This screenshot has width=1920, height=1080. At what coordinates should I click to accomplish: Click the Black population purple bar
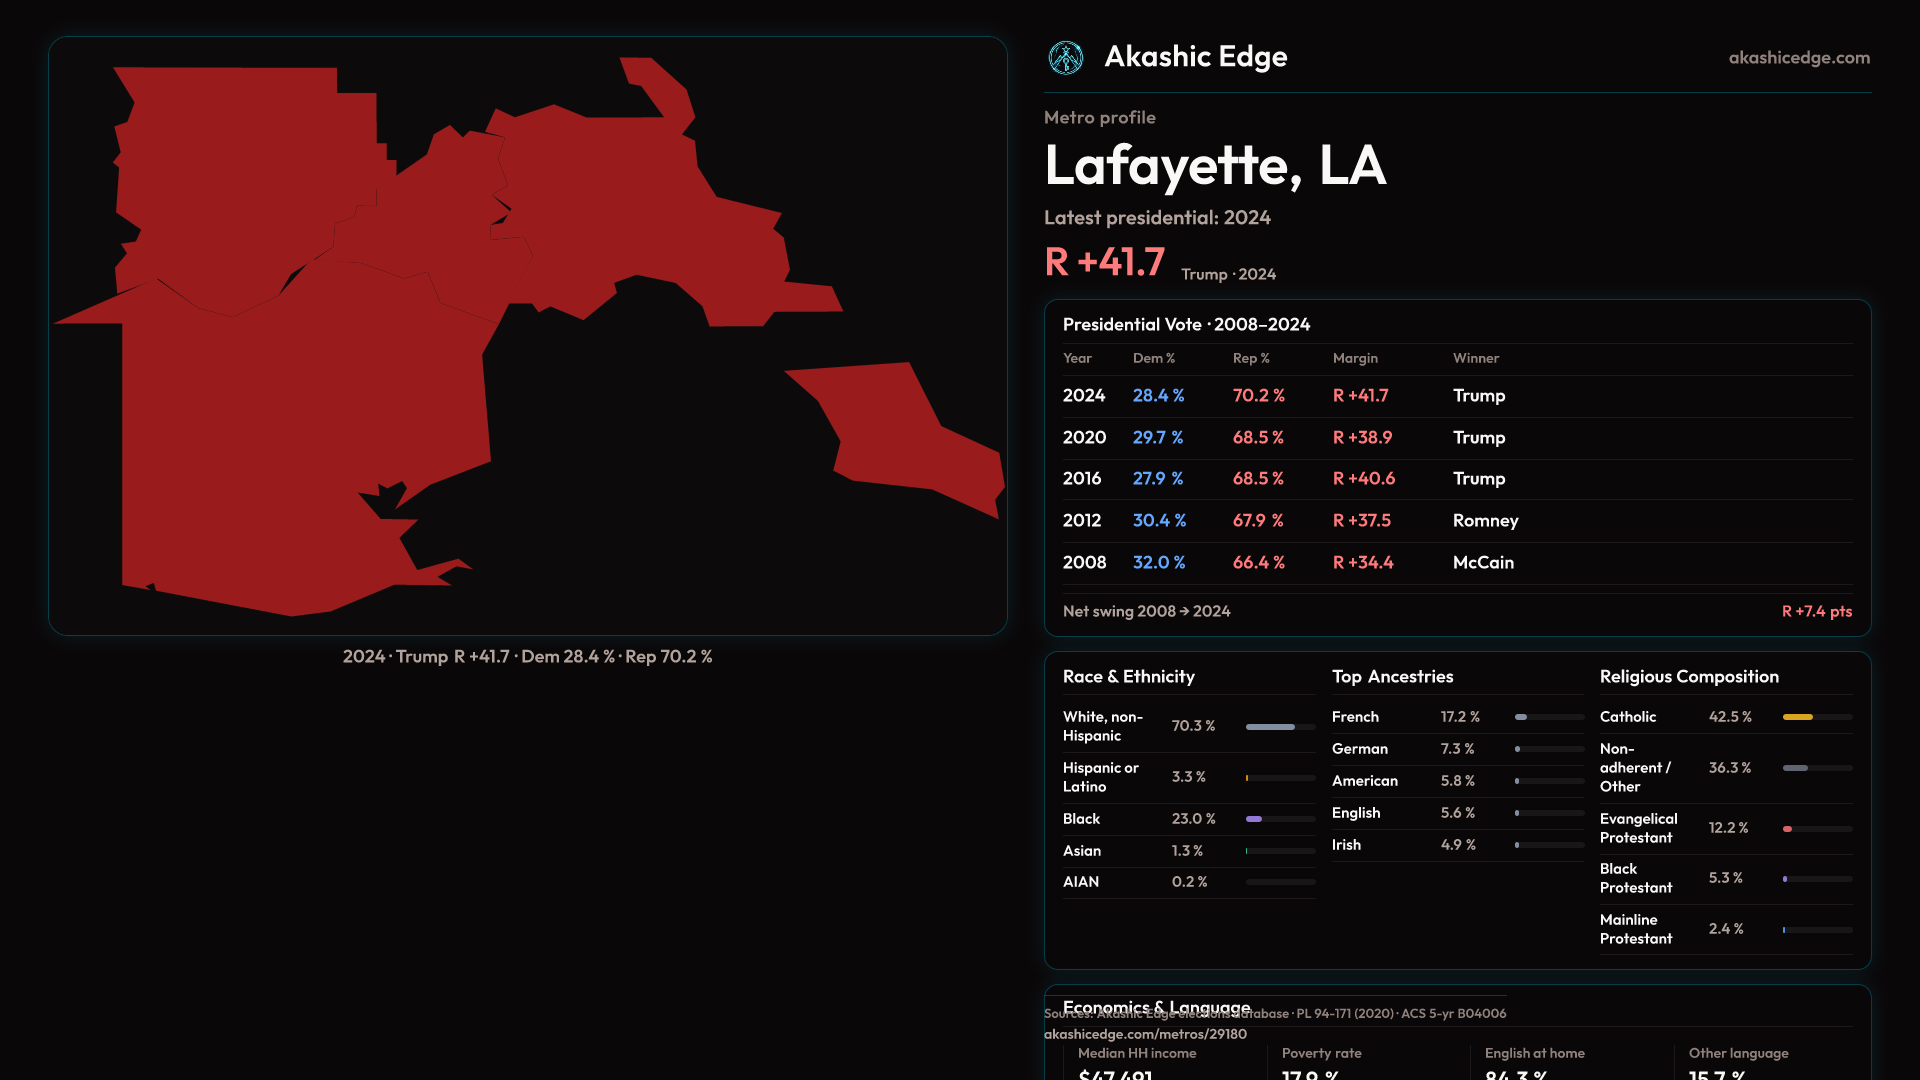coord(1254,819)
